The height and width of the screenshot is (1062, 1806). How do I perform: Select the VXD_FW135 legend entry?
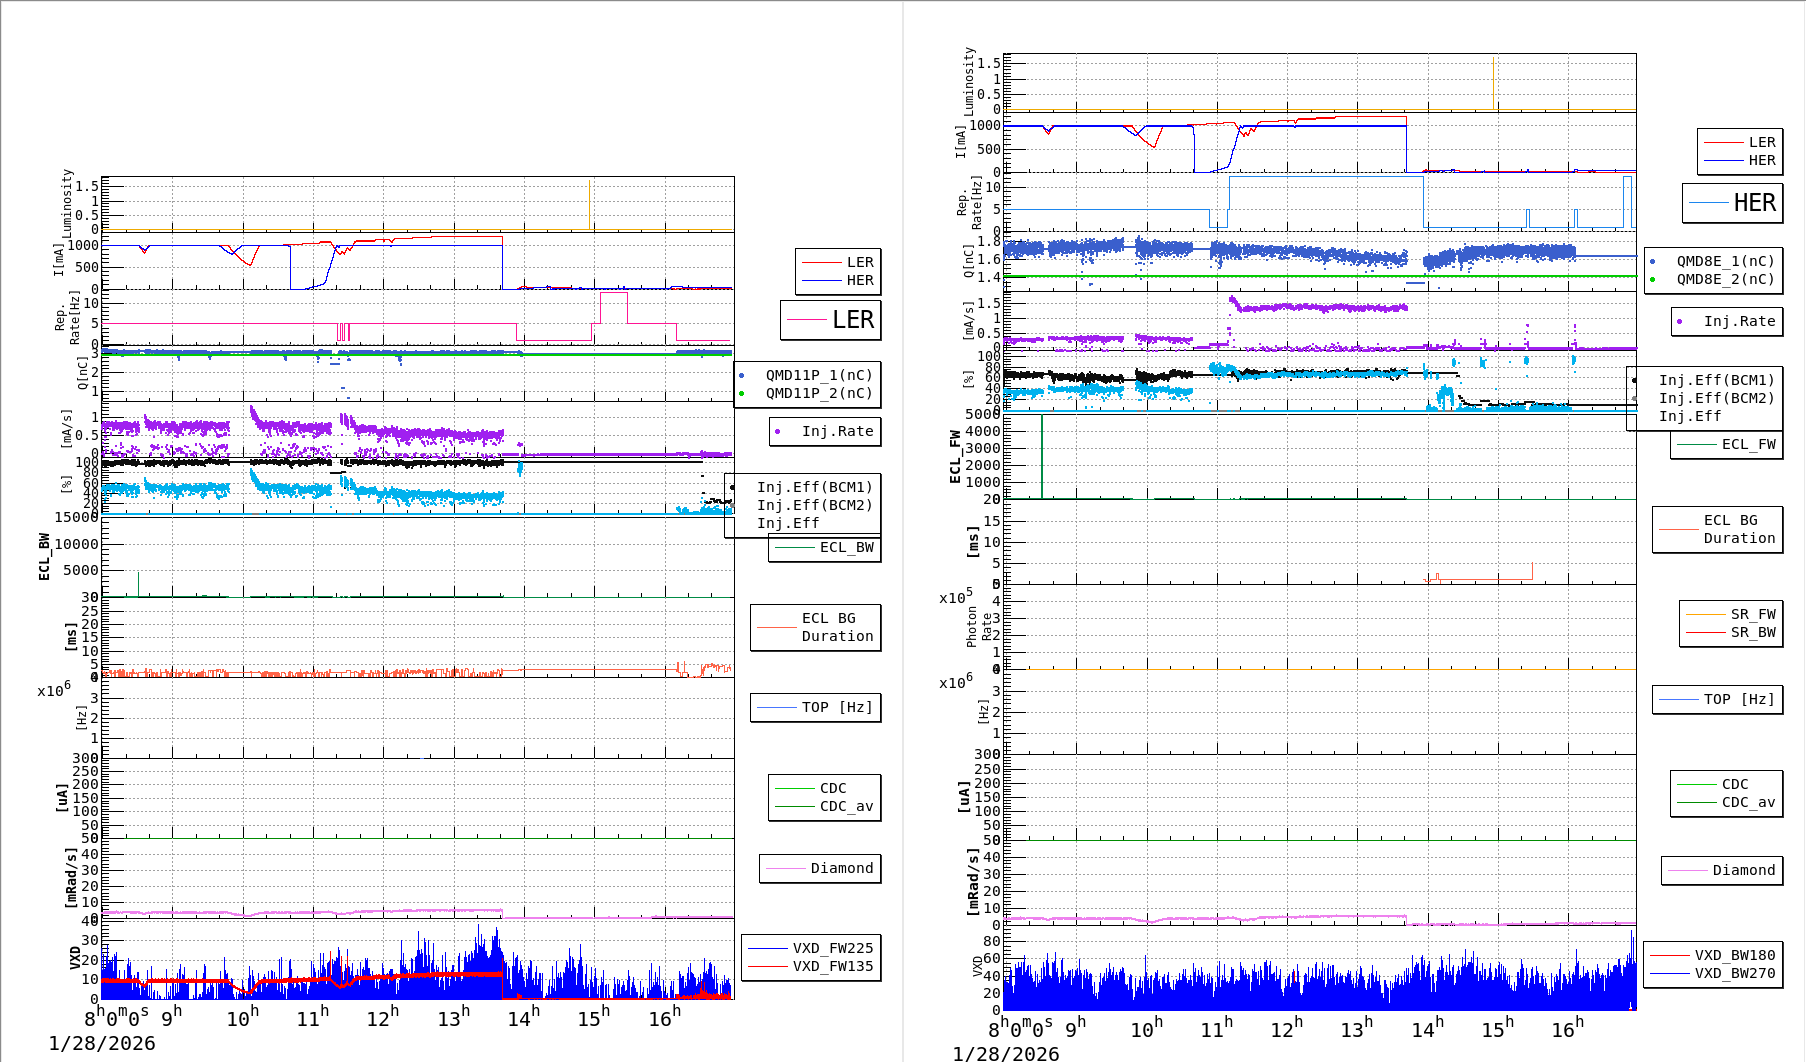point(832,966)
